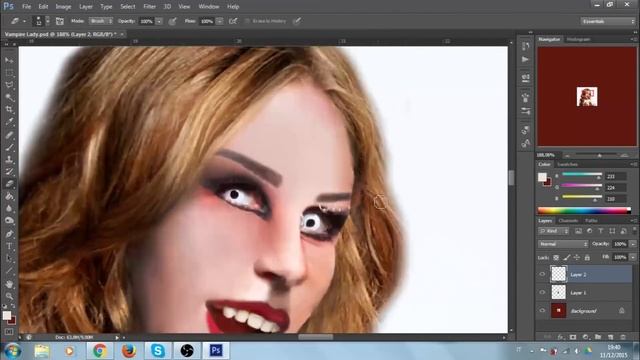Open the Image menu
The width and height of the screenshot is (640, 360).
coord(63,7)
